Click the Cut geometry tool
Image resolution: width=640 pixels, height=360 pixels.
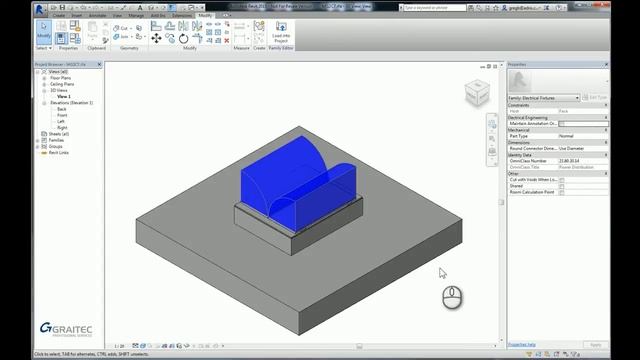[x=121, y=28]
